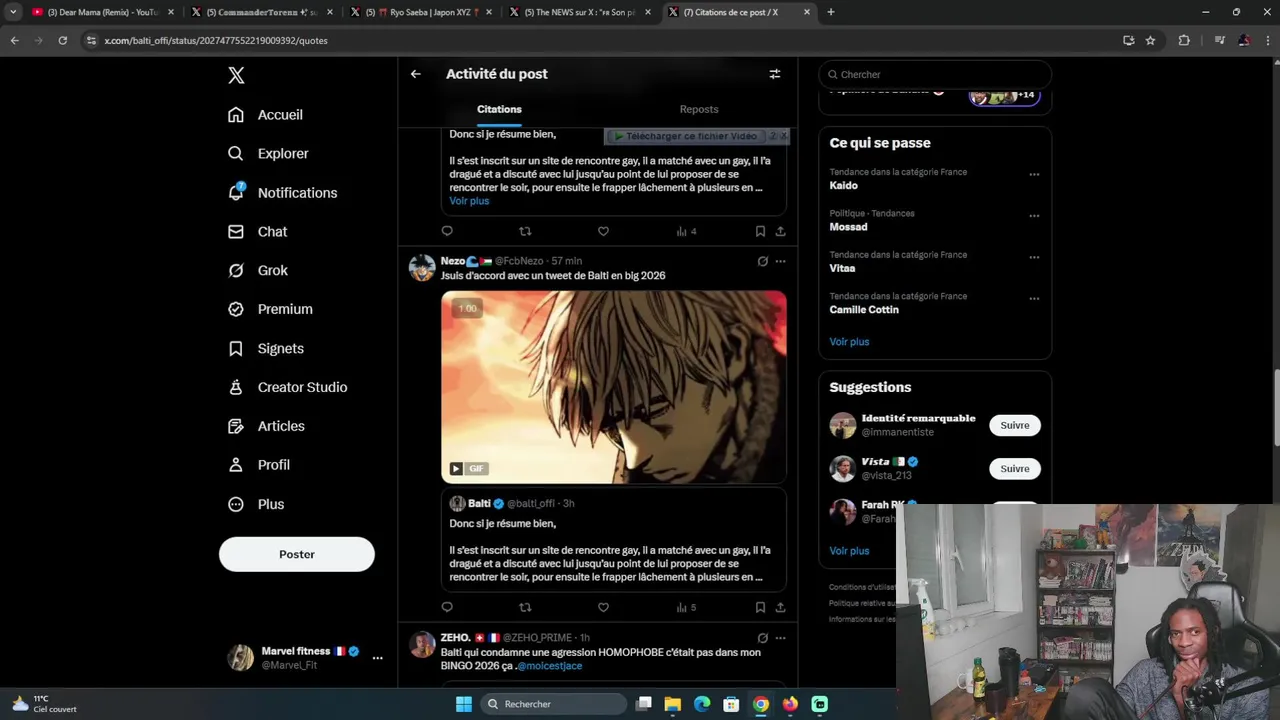Open Nezo's profile avatar
Viewport: 1280px width, 720px height.
click(422, 268)
